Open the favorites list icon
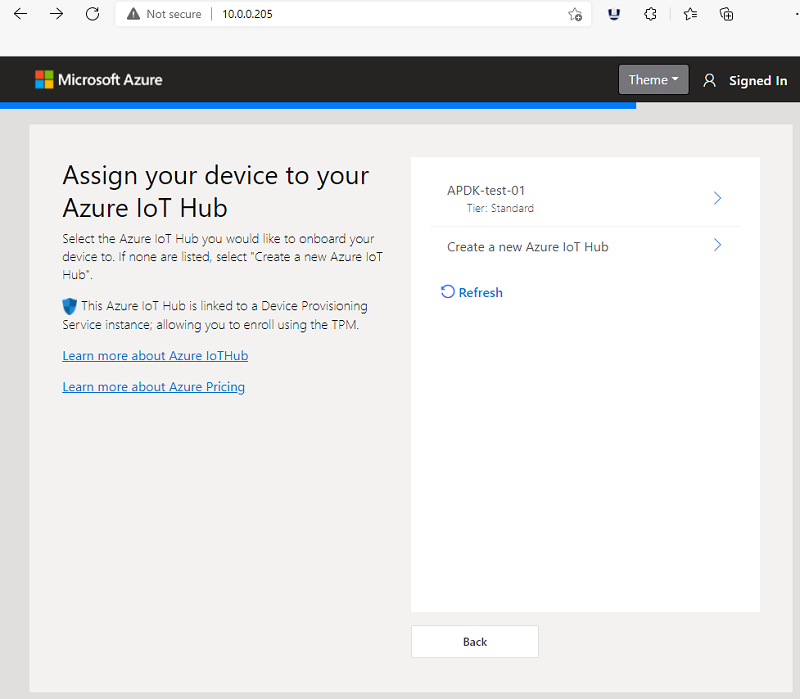Image resolution: width=800 pixels, height=699 pixels. click(x=690, y=14)
